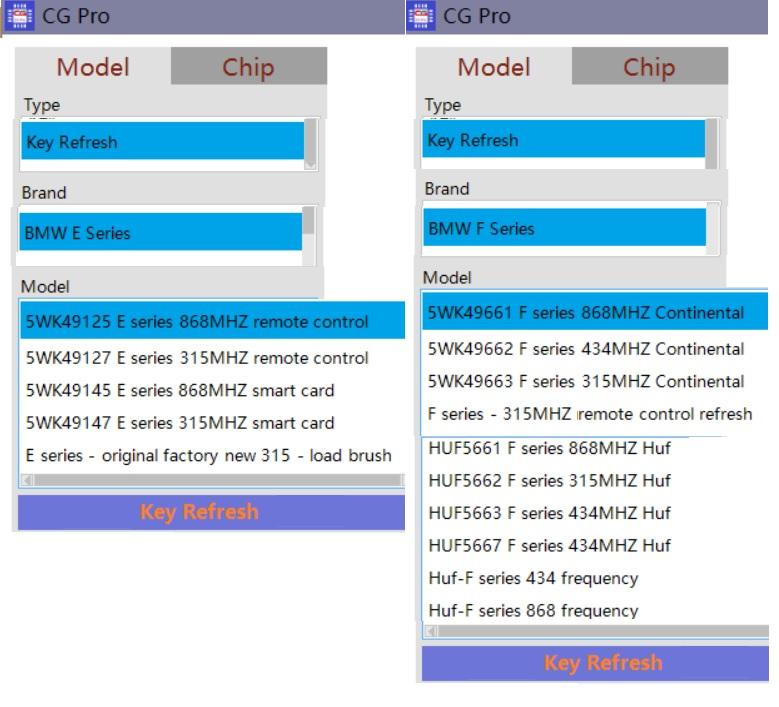Viewport: 779px width, 707px height.
Task: Select Key Refresh type in right window
Action: click(x=563, y=140)
